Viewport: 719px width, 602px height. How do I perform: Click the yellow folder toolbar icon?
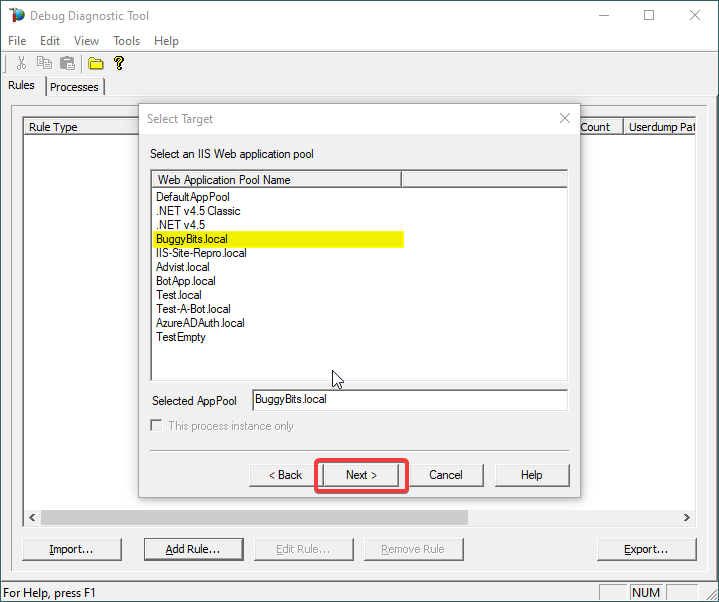[96, 63]
